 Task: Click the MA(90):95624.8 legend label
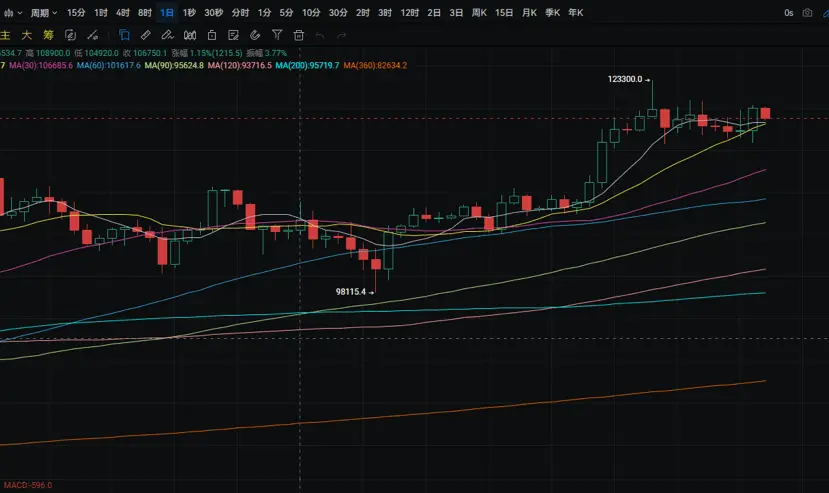pos(174,66)
